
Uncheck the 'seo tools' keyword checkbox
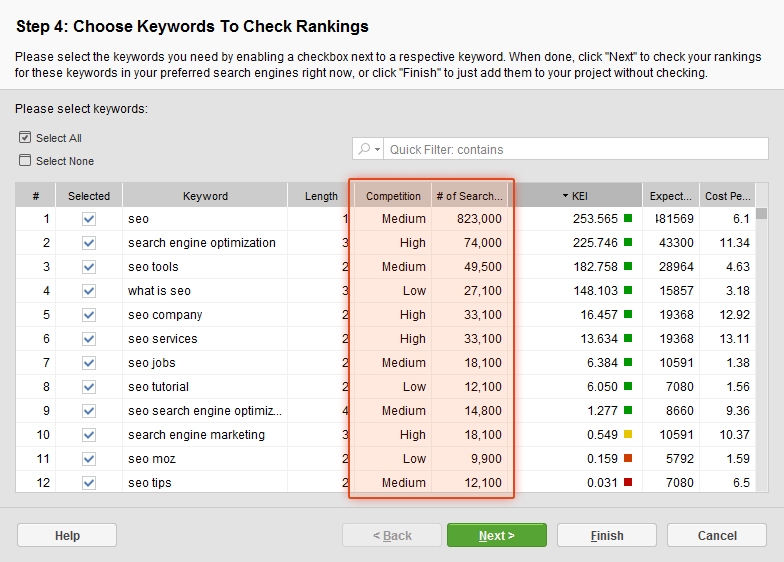[x=89, y=267]
